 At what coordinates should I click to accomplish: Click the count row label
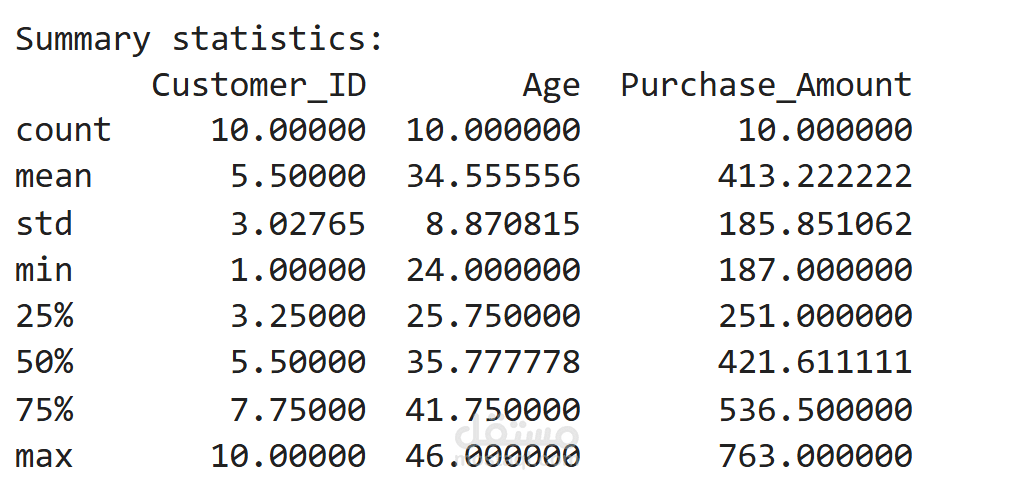[x=63, y=130]
